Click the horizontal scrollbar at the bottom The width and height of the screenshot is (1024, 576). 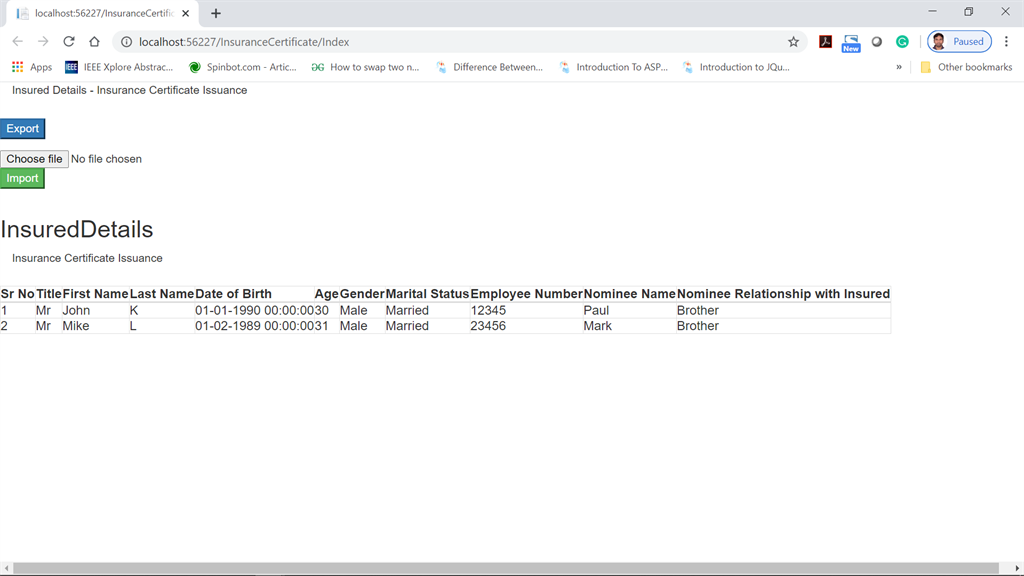pos(512,568)
